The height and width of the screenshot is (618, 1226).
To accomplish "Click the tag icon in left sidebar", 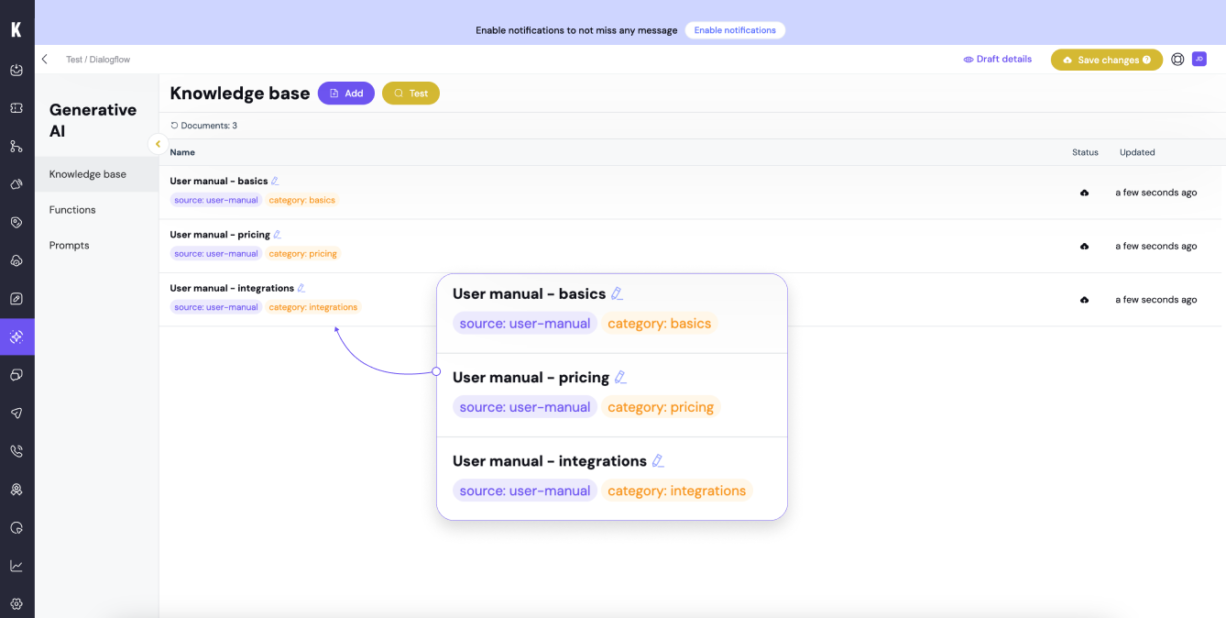I will click(16, 222).
